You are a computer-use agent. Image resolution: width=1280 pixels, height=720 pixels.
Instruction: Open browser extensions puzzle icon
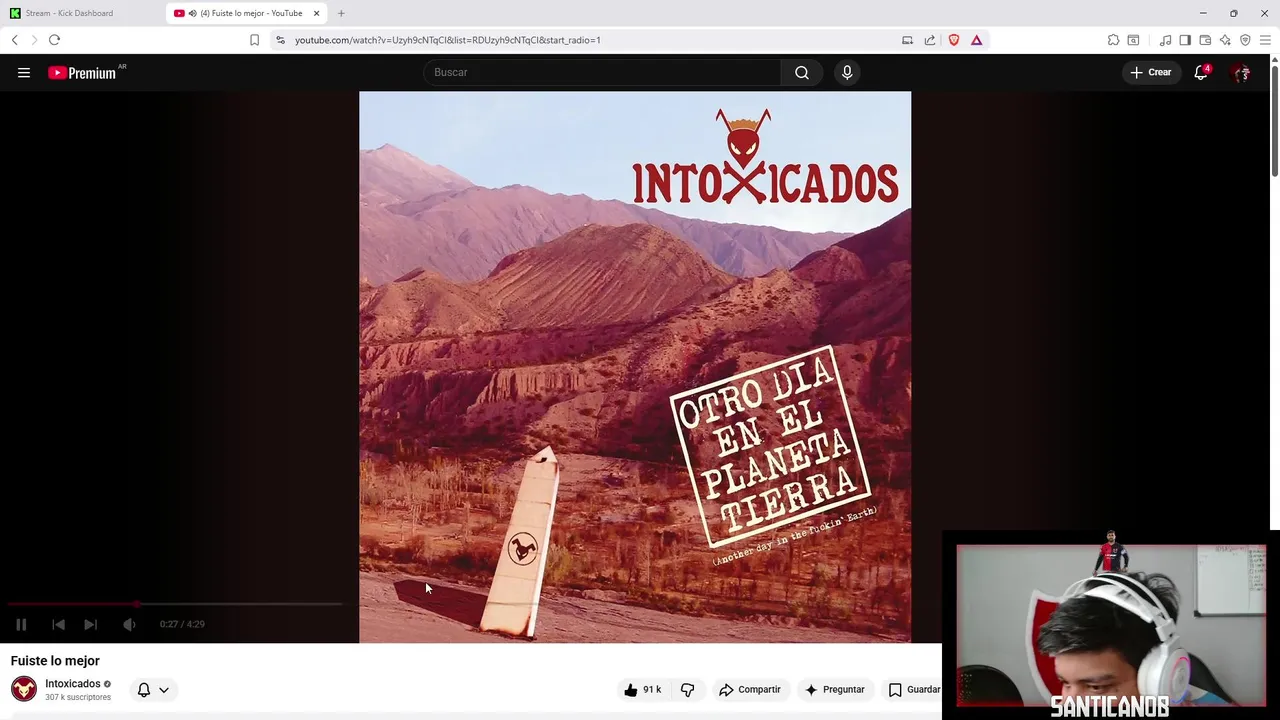coord(1113,40)
